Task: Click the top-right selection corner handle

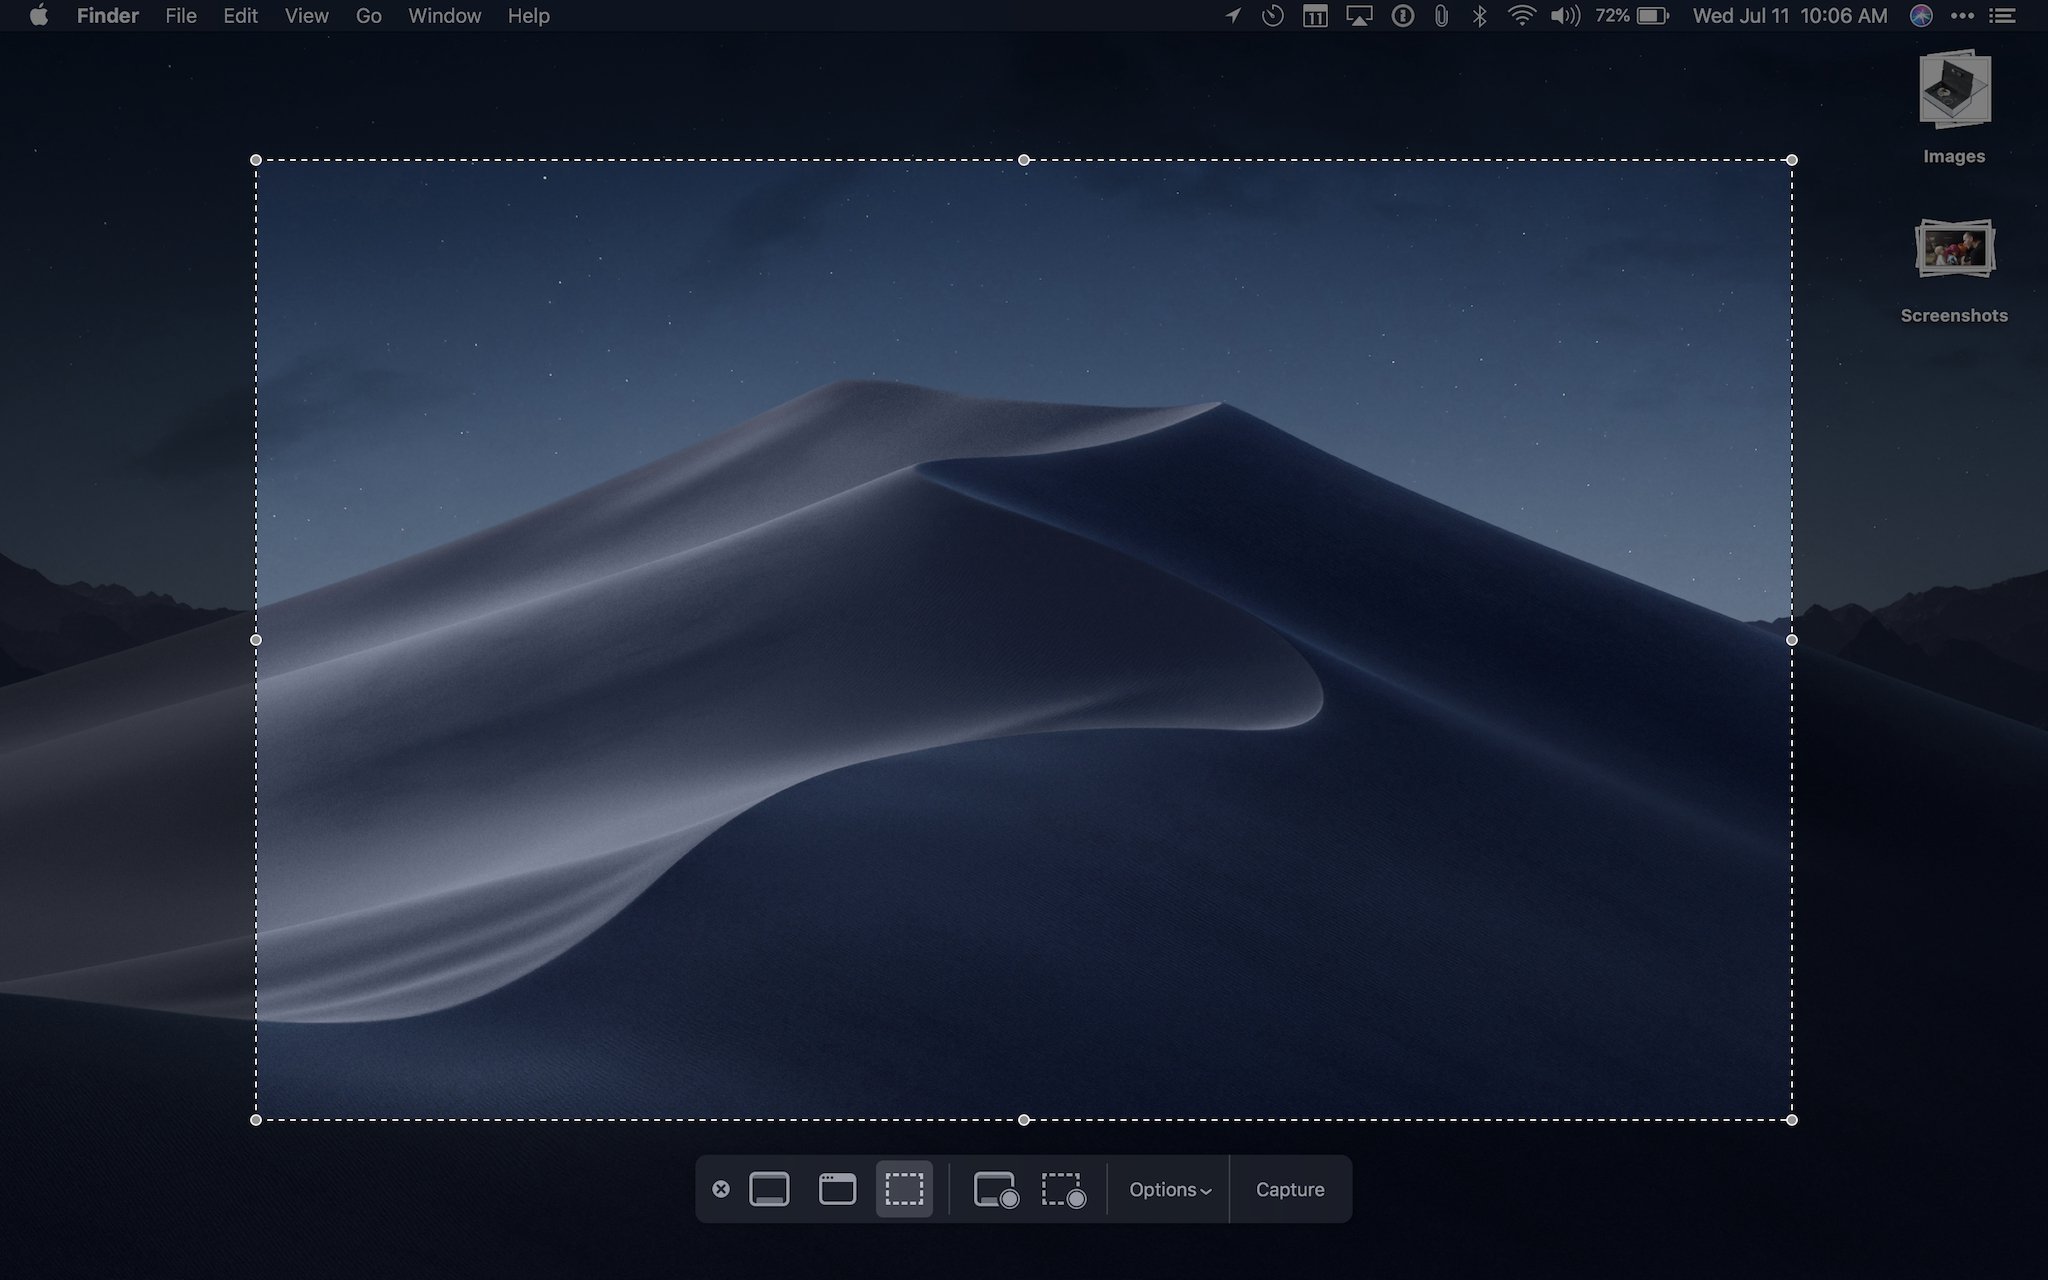Action: tap(1792, 160)
